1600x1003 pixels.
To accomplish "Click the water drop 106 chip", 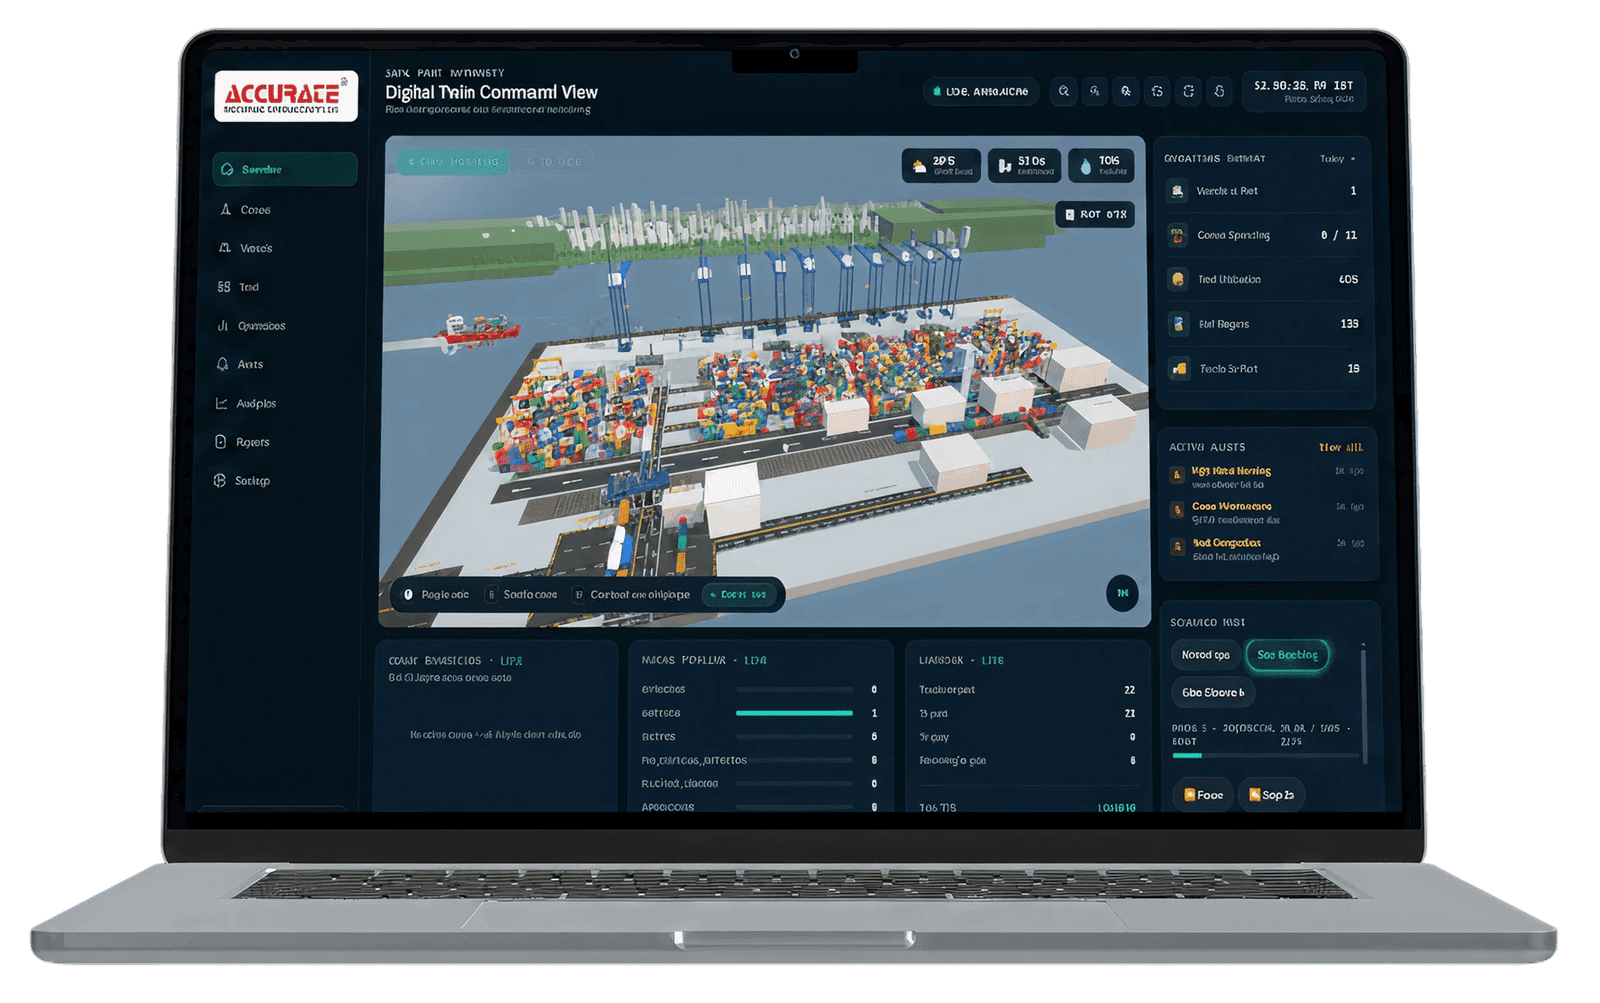I will [x=1102, y=165].
